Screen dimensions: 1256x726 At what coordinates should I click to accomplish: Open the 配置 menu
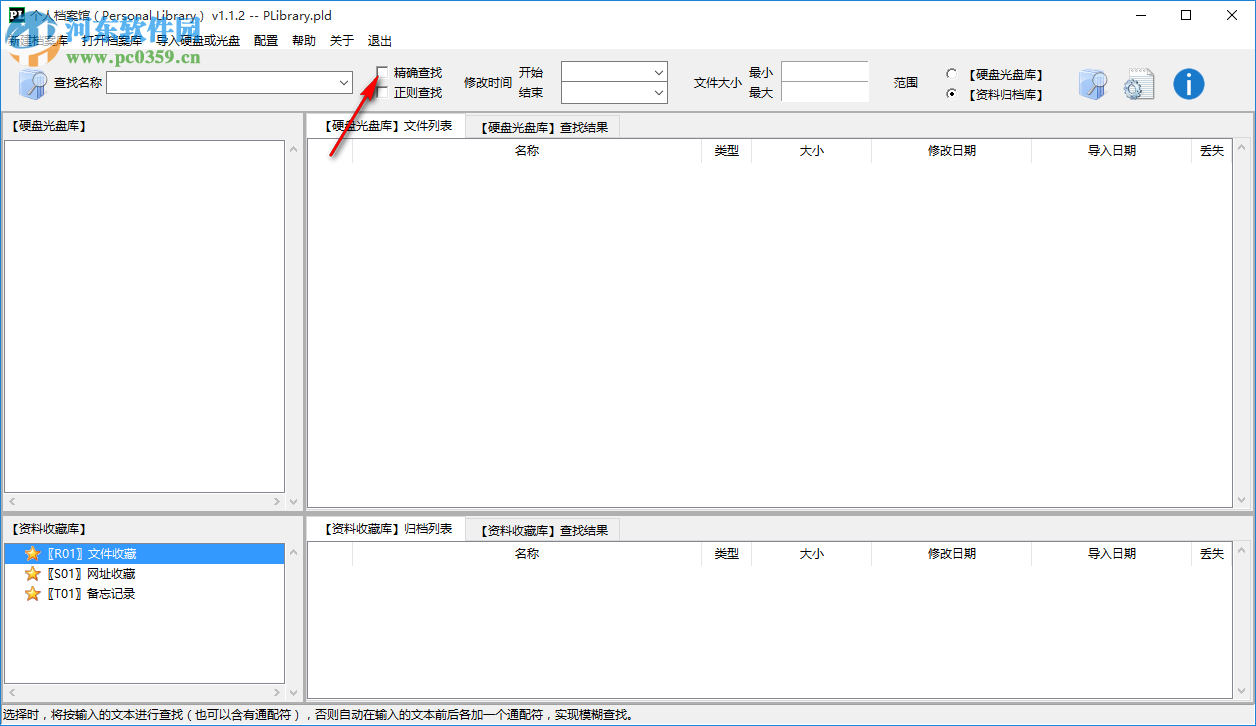265,40
